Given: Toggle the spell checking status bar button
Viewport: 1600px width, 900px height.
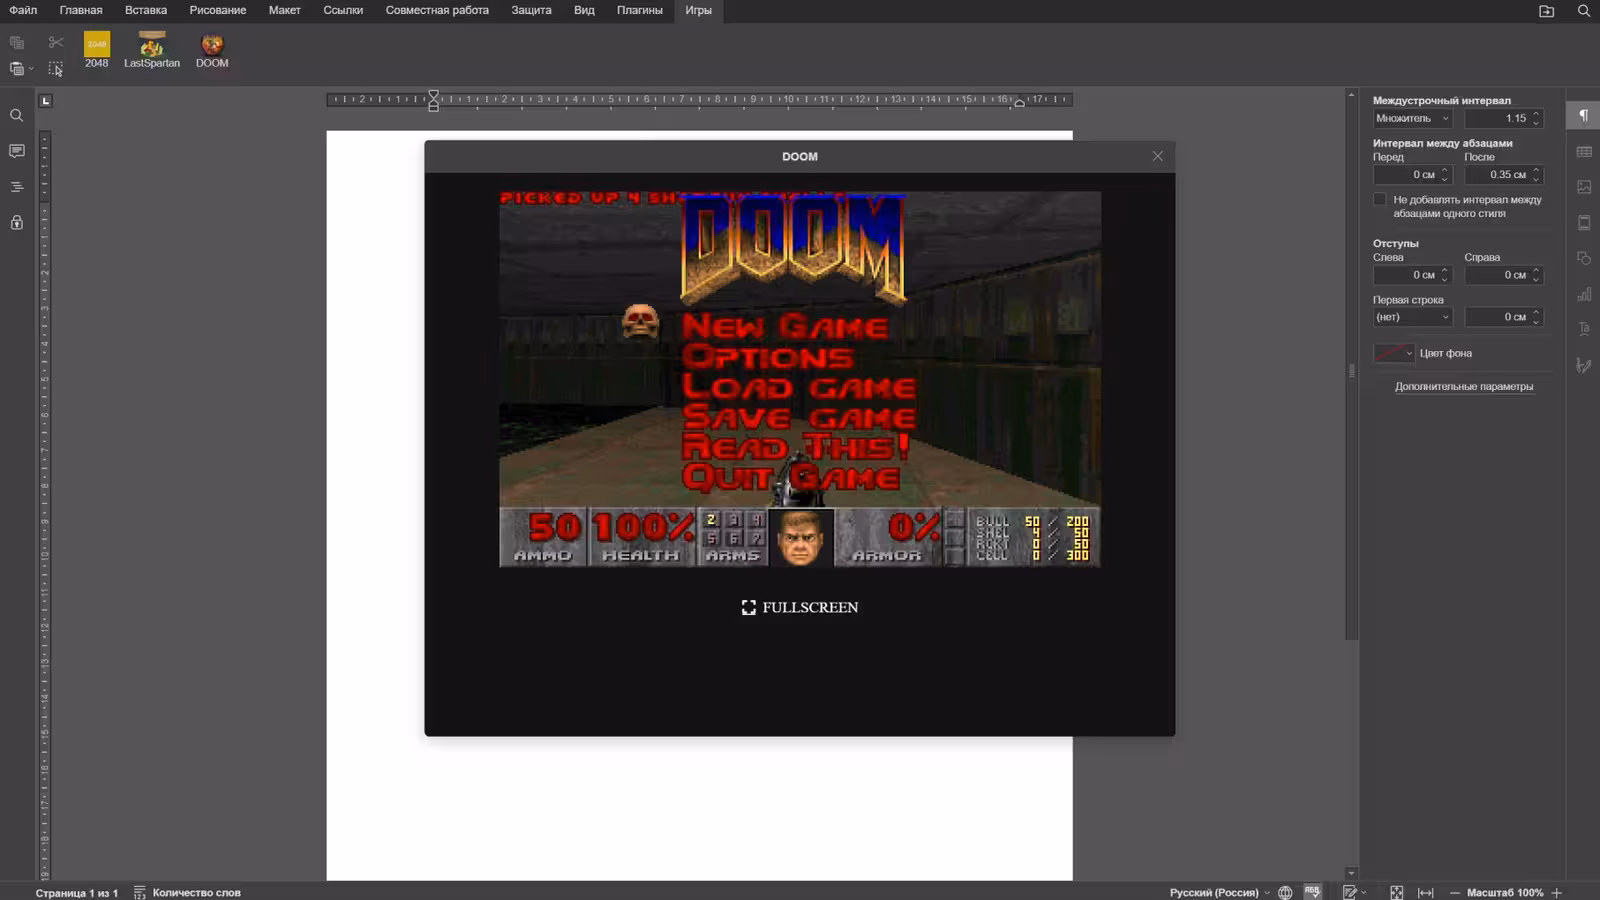Looking at the screenshot, I should coord(1312,892).
